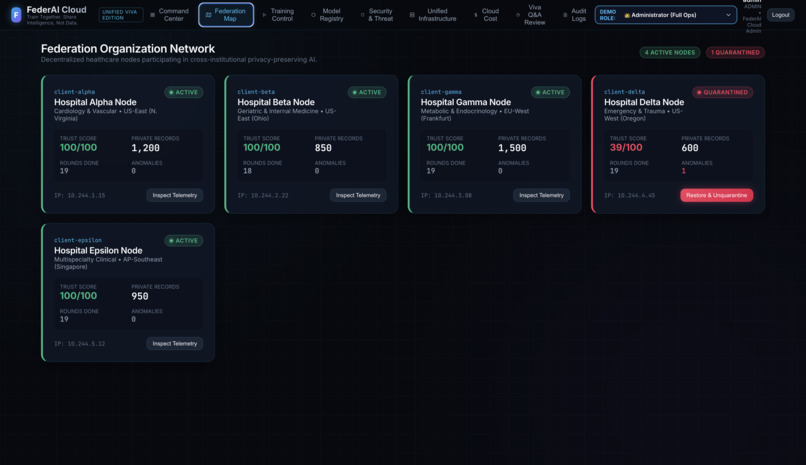806x465 pixels.
Task: Click IP 10.244.5.12 on Epsilon card
Action: (x=80, y=344)
